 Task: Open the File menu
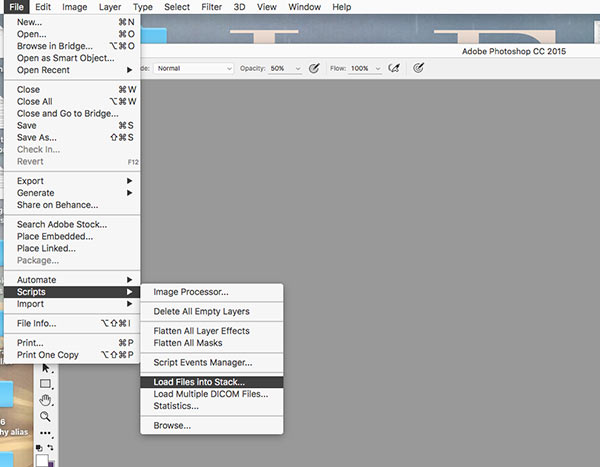click(16, 7)
